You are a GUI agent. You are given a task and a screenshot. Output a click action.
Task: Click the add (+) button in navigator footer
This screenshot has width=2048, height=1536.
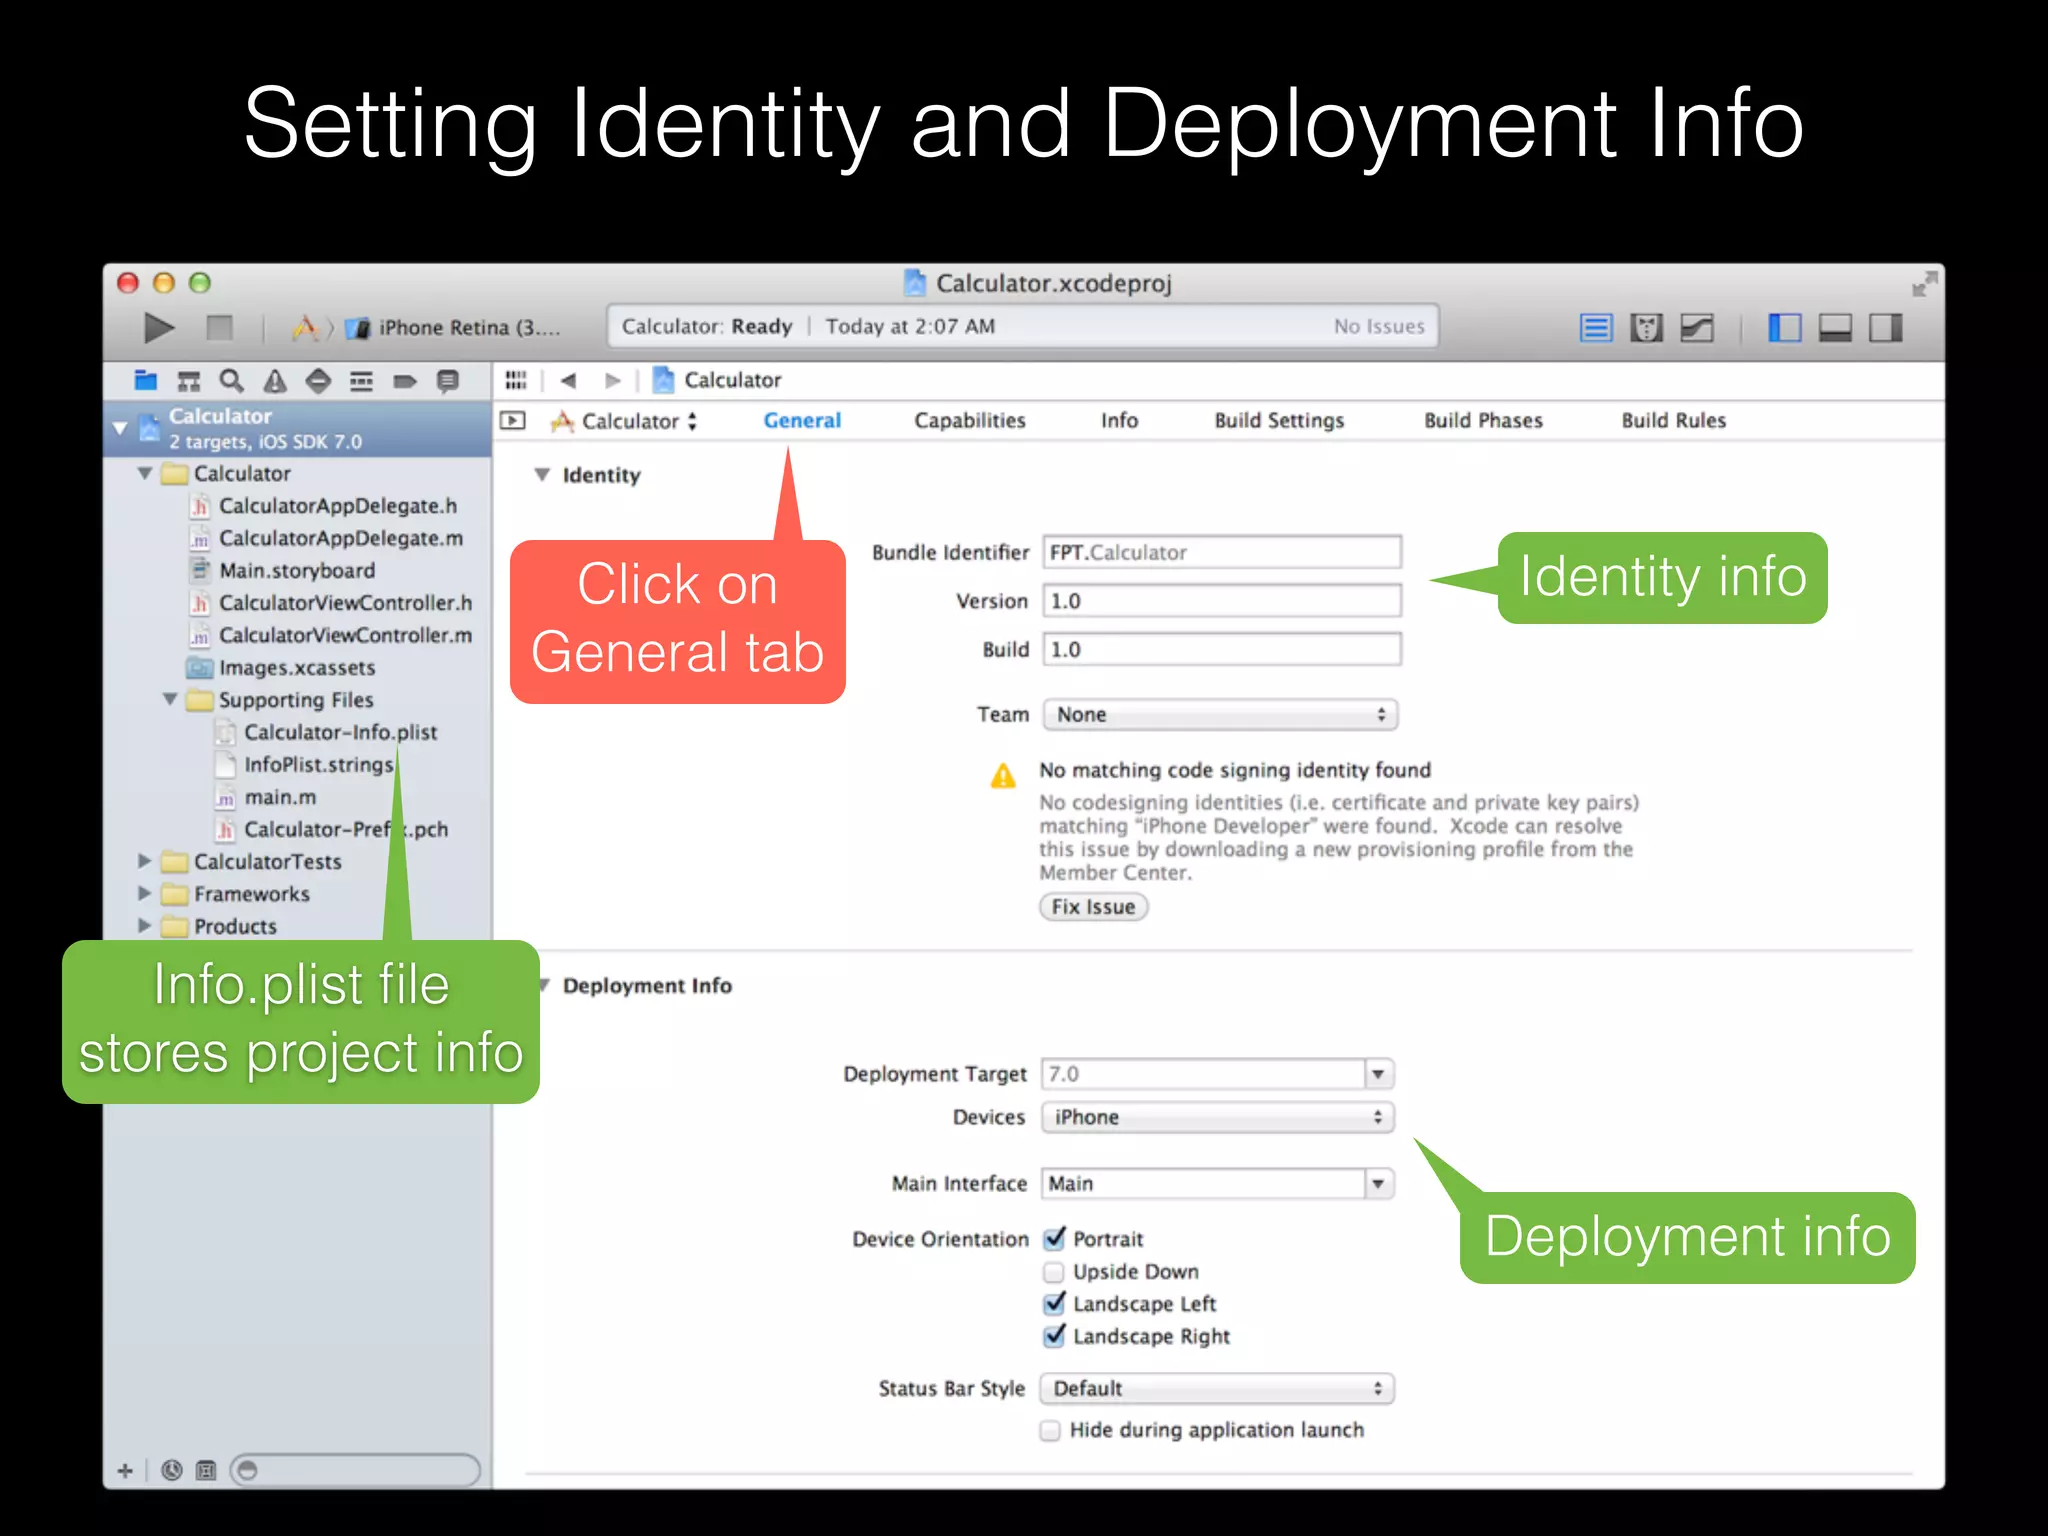[125, 1470]
